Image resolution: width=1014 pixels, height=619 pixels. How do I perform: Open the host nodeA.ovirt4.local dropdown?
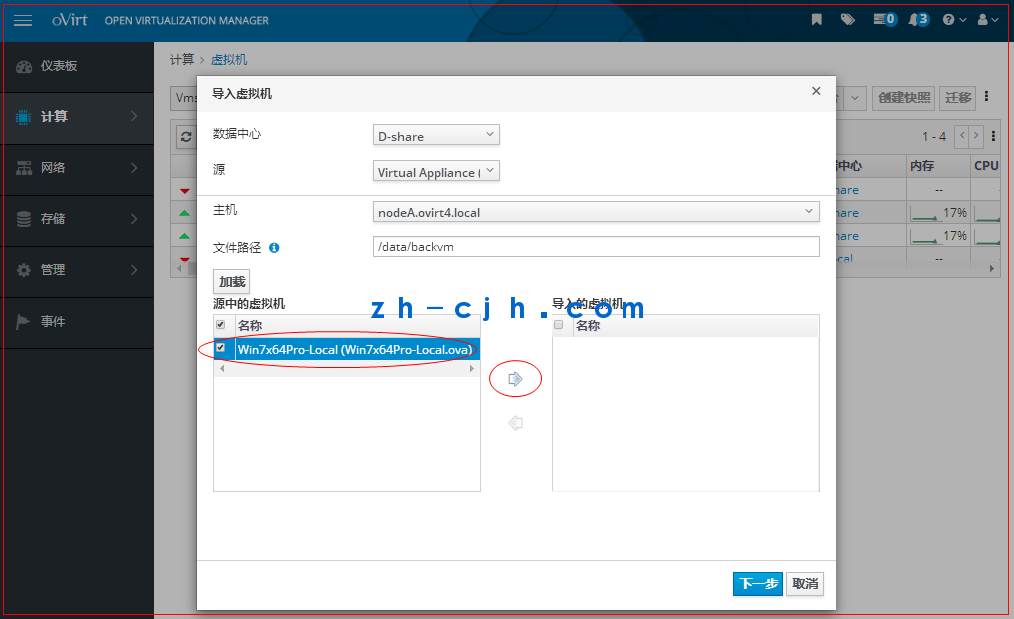click(x=596, y=212)
